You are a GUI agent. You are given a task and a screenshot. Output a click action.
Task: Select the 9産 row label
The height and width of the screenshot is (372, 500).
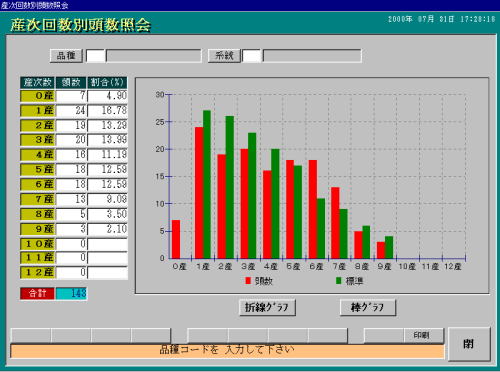(38, 229)
